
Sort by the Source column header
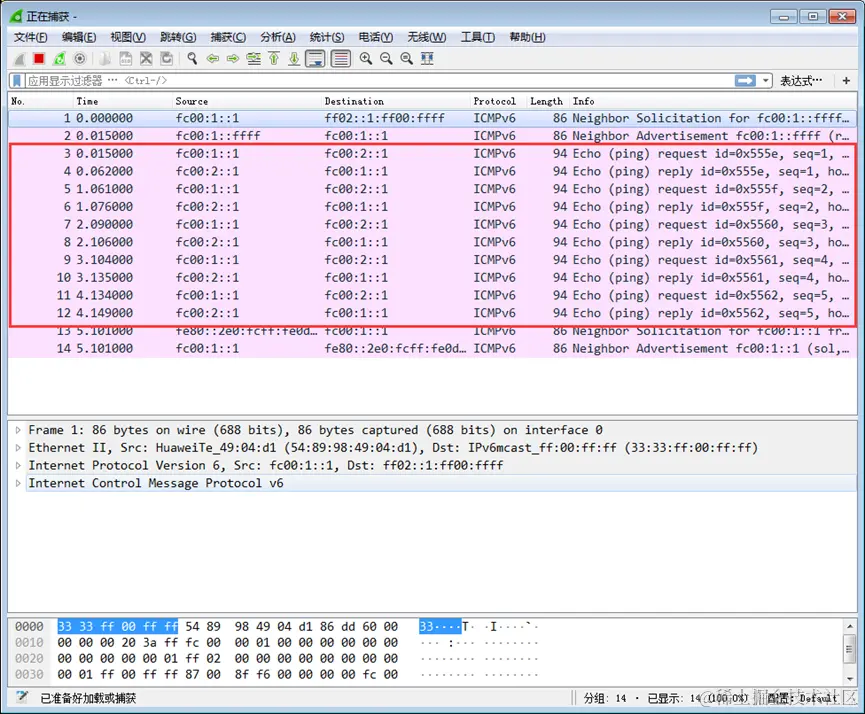[247, 101]
